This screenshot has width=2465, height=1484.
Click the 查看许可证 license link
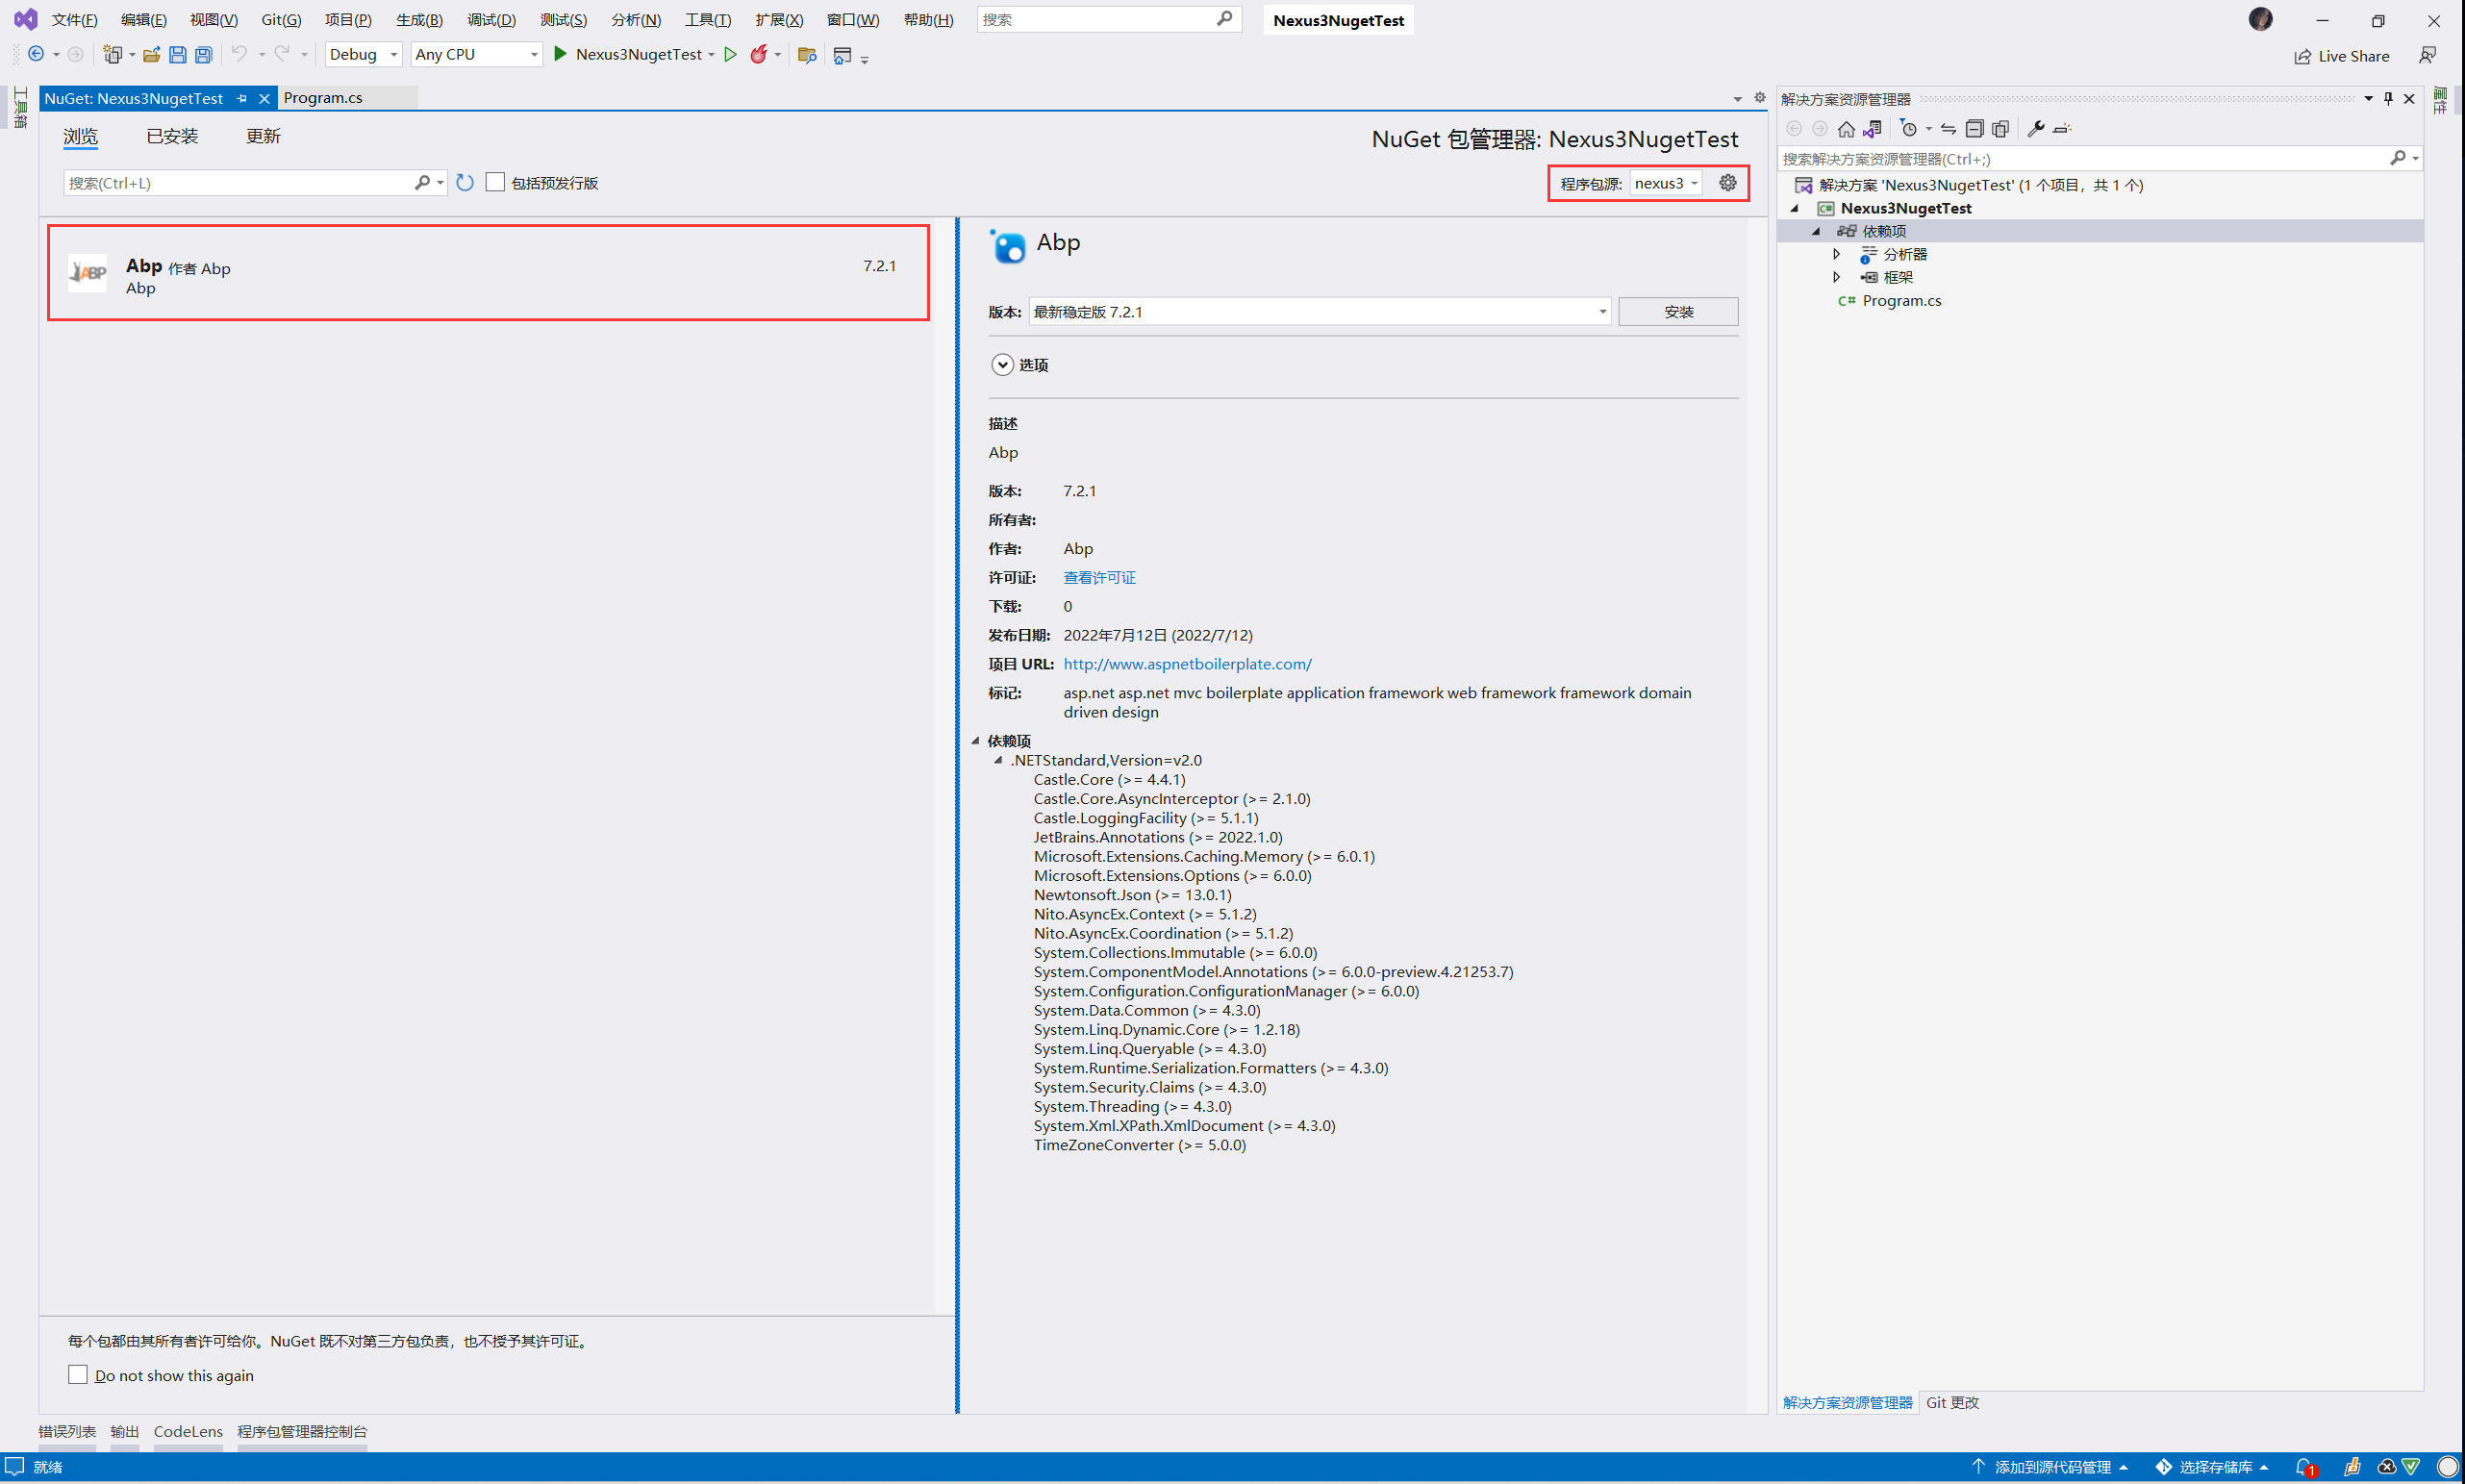coord(1099,577)
